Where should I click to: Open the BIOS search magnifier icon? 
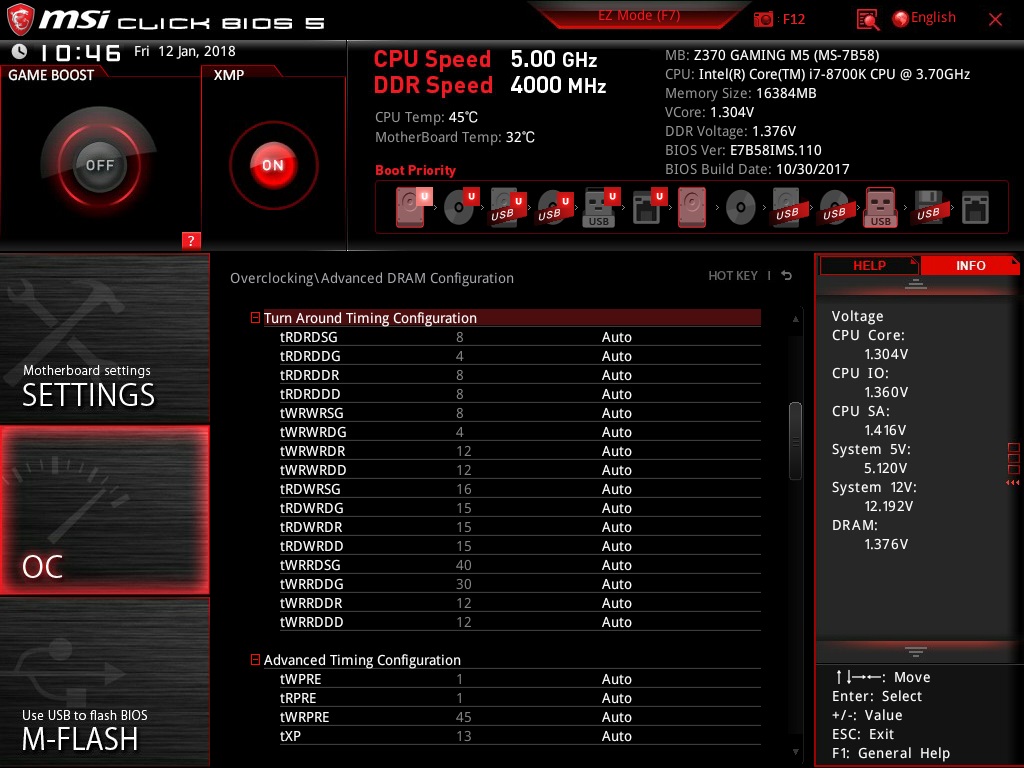point(867,20)
